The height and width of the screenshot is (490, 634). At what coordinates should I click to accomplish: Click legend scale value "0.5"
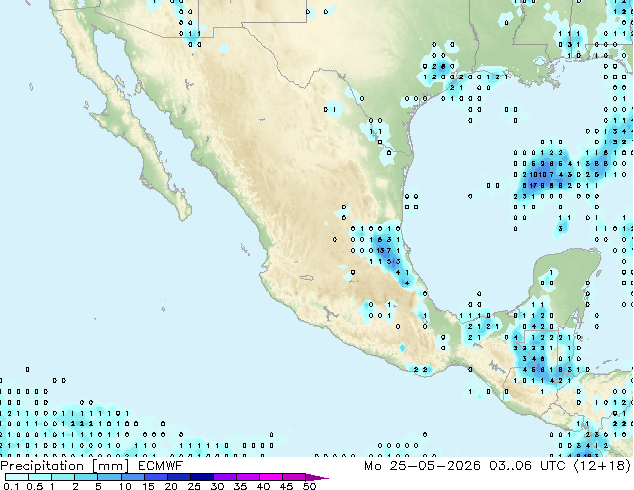click(35, 486)
